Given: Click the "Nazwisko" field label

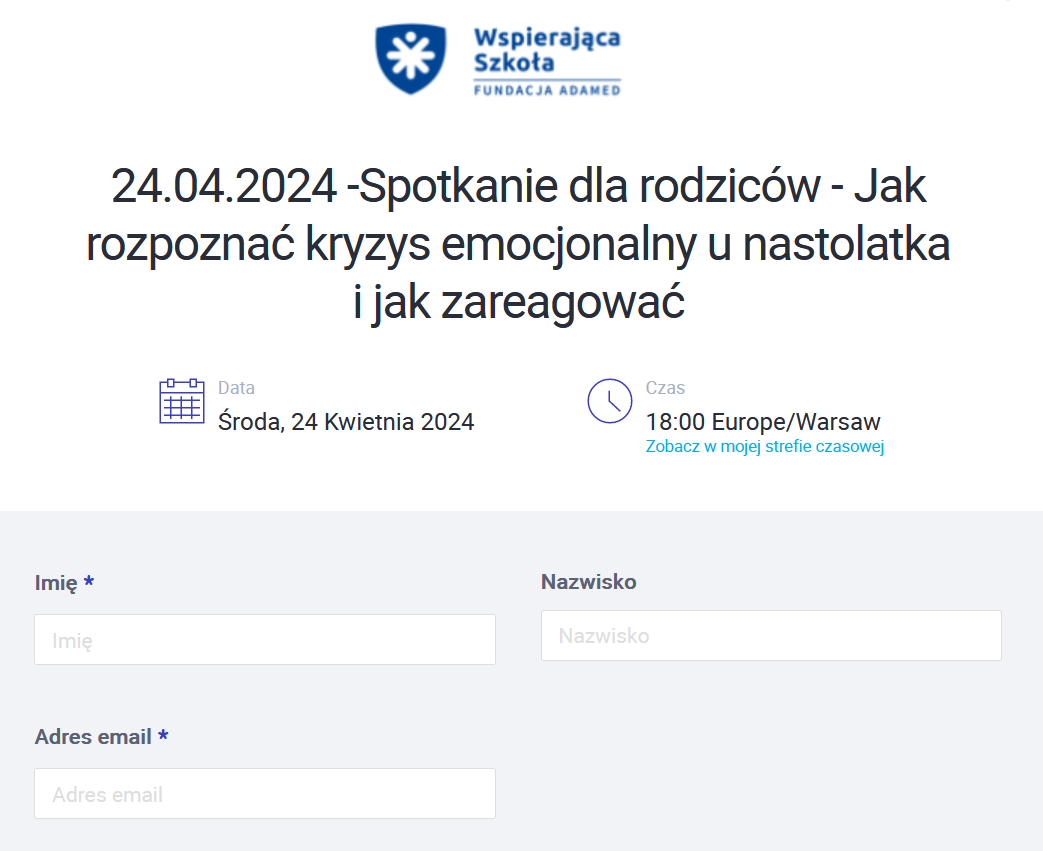Looking at the screenshot, I should pos(588,582).
